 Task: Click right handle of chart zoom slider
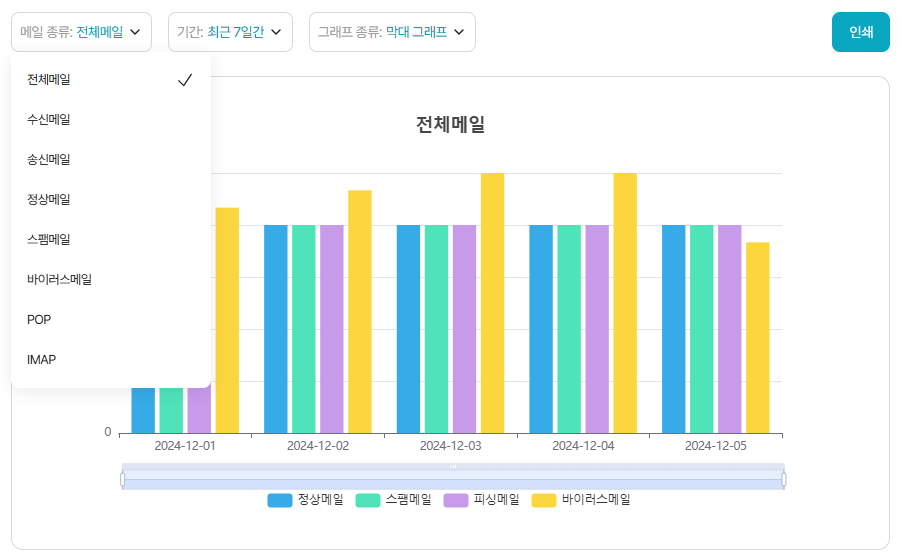pyautogui.click(x=784, y=480)
